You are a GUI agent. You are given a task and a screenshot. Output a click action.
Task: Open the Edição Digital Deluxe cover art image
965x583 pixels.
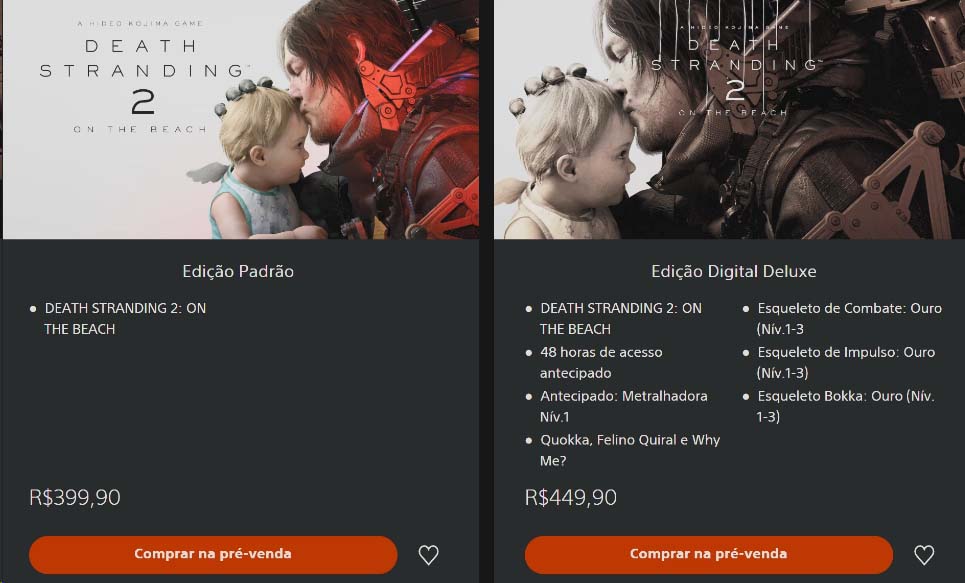click(x=729, y=119)
